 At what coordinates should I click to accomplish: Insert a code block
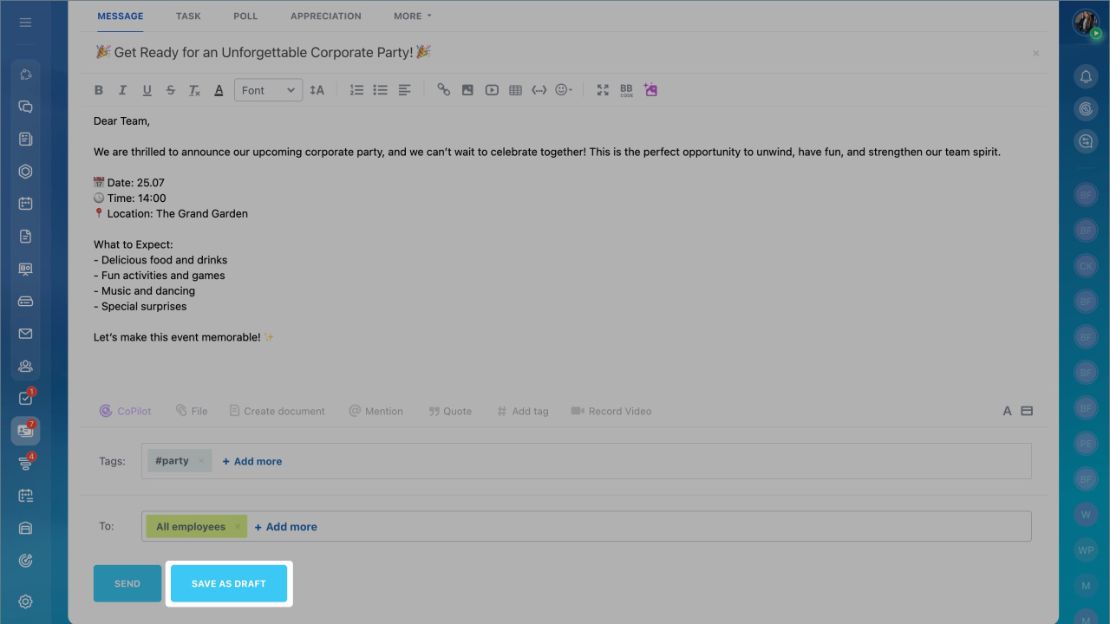point(539,90)
